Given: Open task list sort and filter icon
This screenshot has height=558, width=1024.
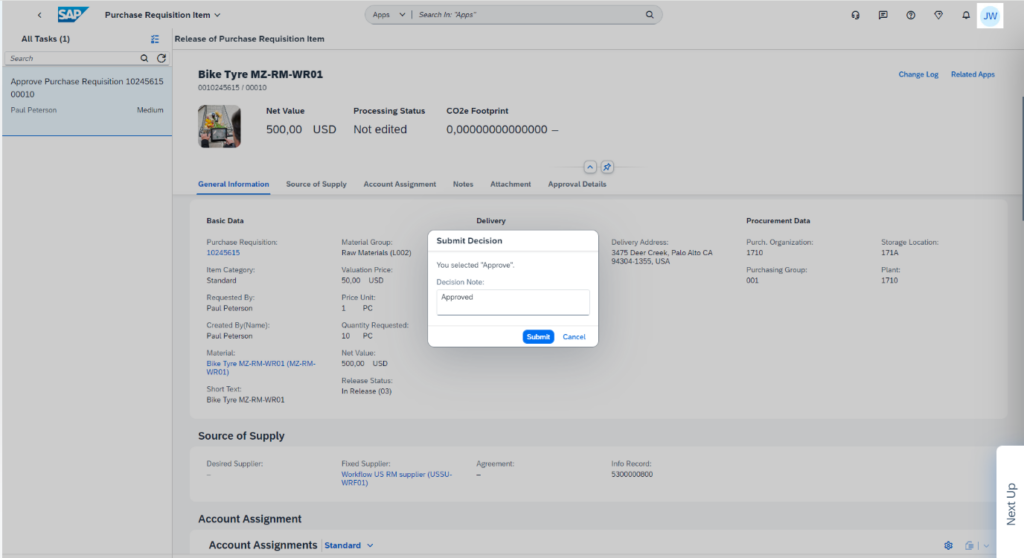Looking at the screenshot, I should (x=155, y=39).
